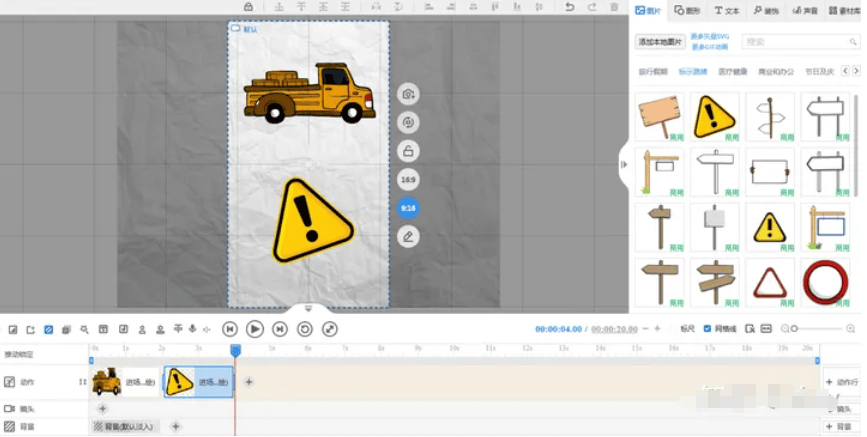
Task: Toggle the 网格线 gridlines checkbox
Action: (708, 328)
